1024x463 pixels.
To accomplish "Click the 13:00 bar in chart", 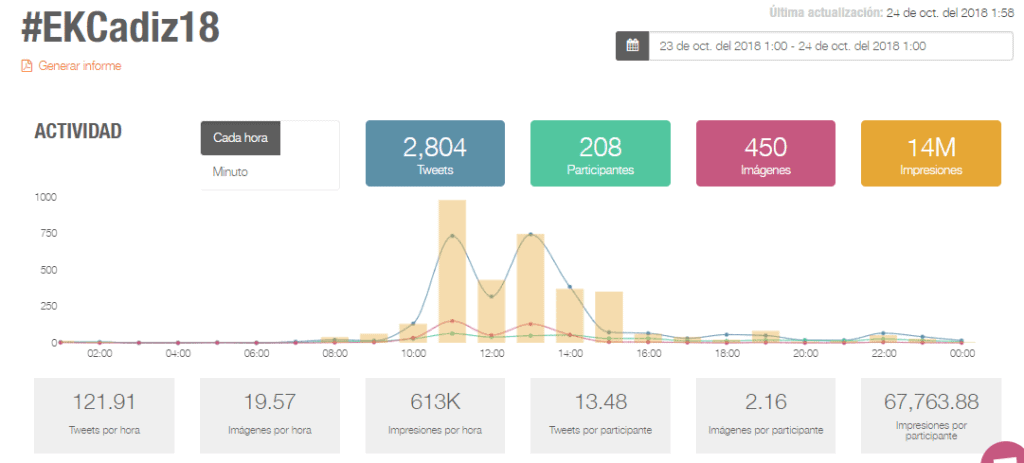I will pos(530,288).
